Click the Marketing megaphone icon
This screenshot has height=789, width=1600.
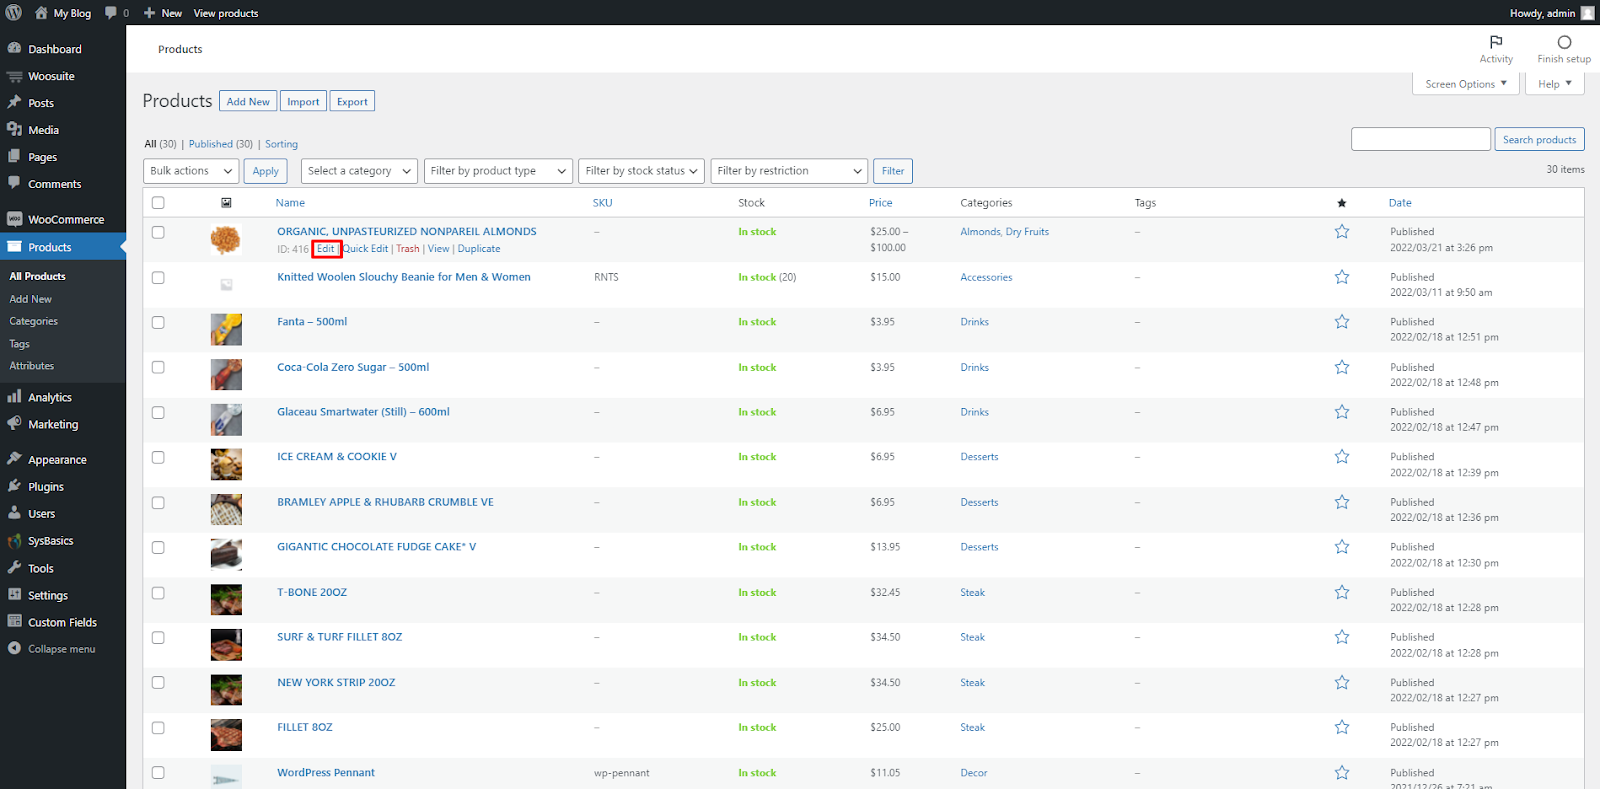14,423
